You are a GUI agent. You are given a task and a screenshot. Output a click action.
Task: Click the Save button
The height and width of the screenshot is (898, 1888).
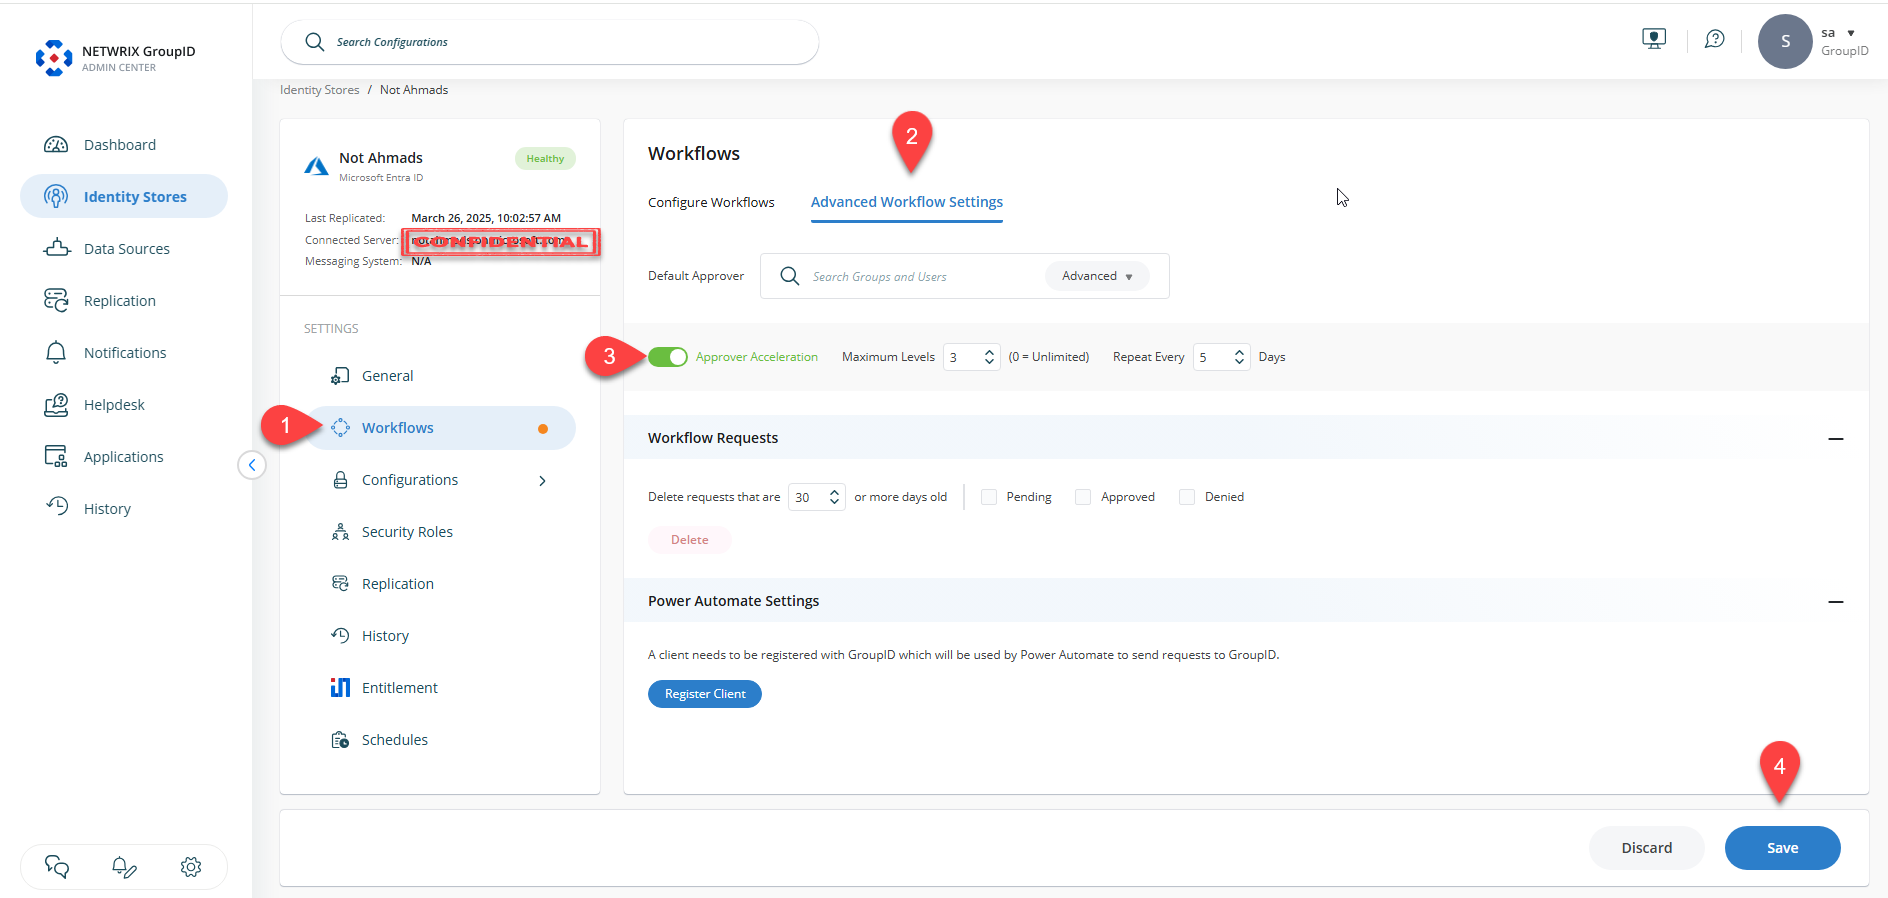(x=1782, y=848)
